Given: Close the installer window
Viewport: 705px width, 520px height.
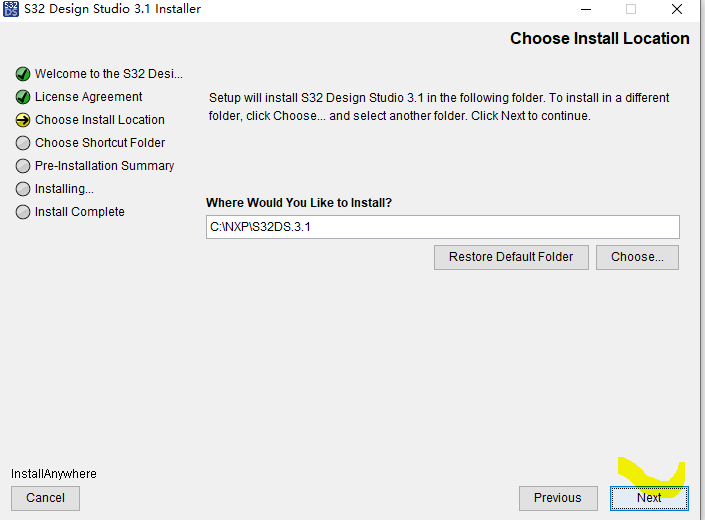Looking at the screenshot, I should tap(679, 10).
